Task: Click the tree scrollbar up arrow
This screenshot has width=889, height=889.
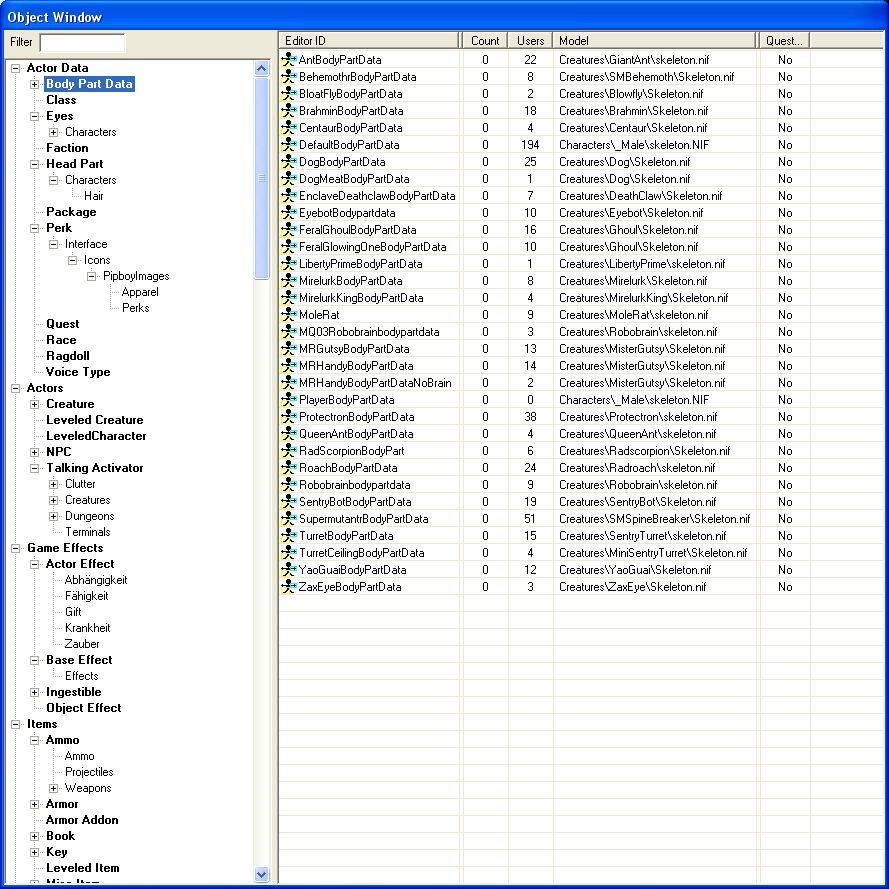Action: tap(261, 69)
